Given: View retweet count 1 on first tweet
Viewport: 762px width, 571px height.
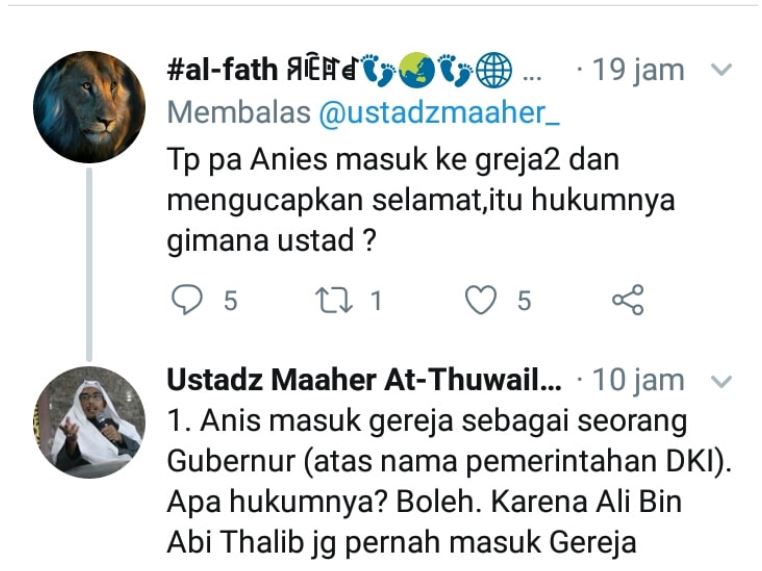Looking at the screenshot, I should (376, 300).
